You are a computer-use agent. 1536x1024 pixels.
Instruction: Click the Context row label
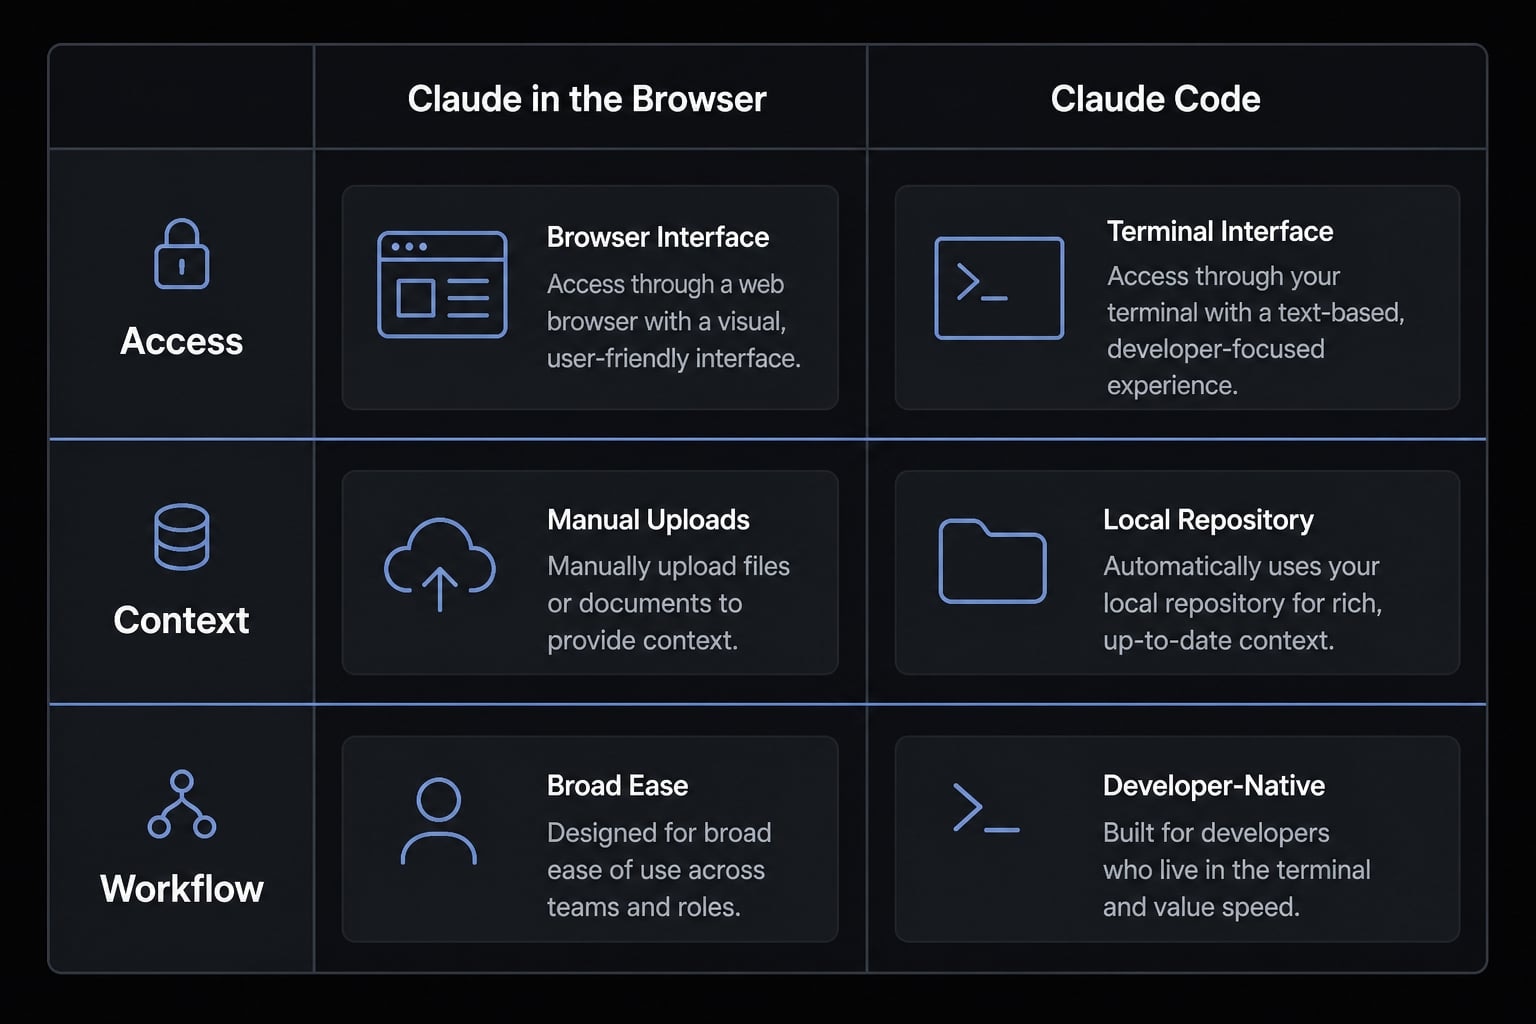coord(181,620)
